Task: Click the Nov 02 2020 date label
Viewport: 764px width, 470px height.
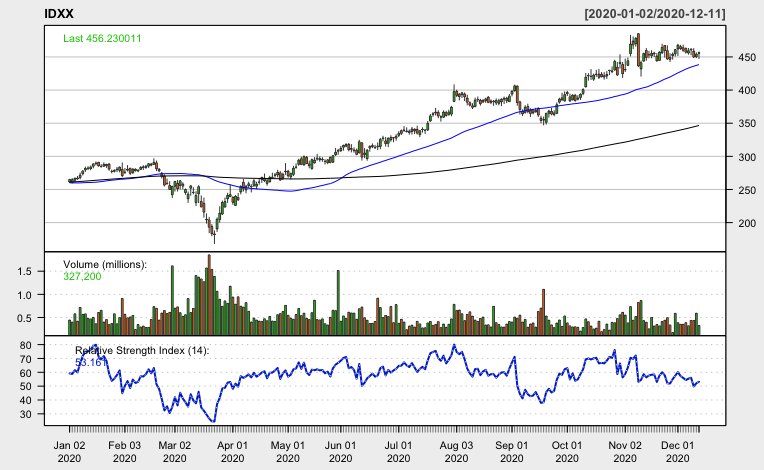Action: (x=625, y=452)
